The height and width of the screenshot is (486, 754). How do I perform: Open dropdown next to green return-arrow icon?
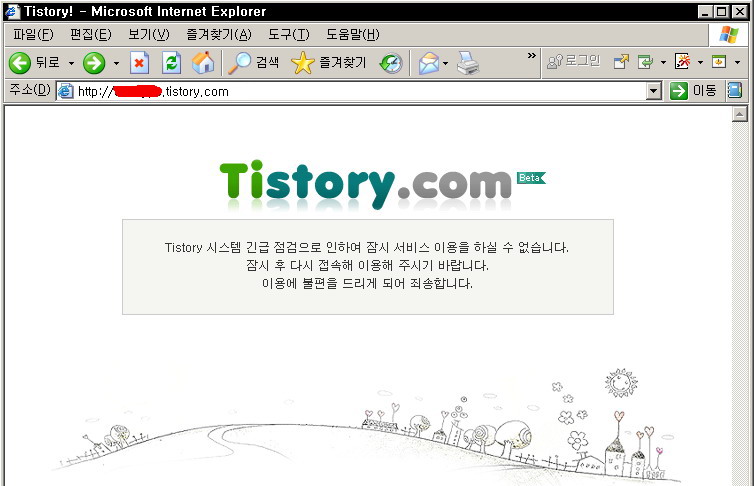[x=663, y=62]
